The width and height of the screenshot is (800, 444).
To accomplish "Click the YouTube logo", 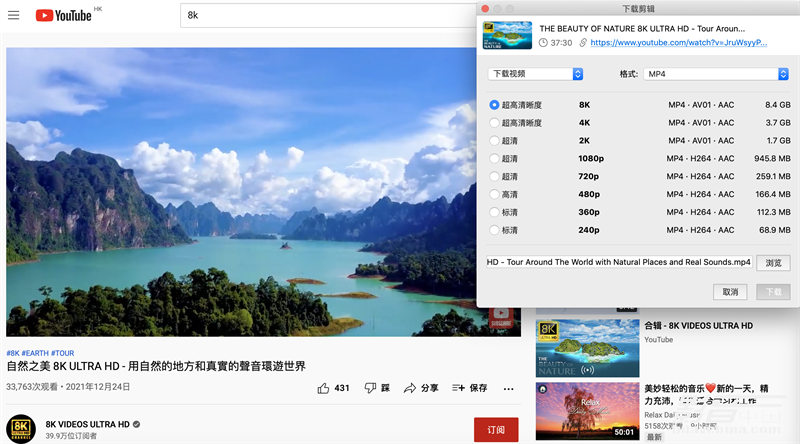I will [x=64, y=15].
